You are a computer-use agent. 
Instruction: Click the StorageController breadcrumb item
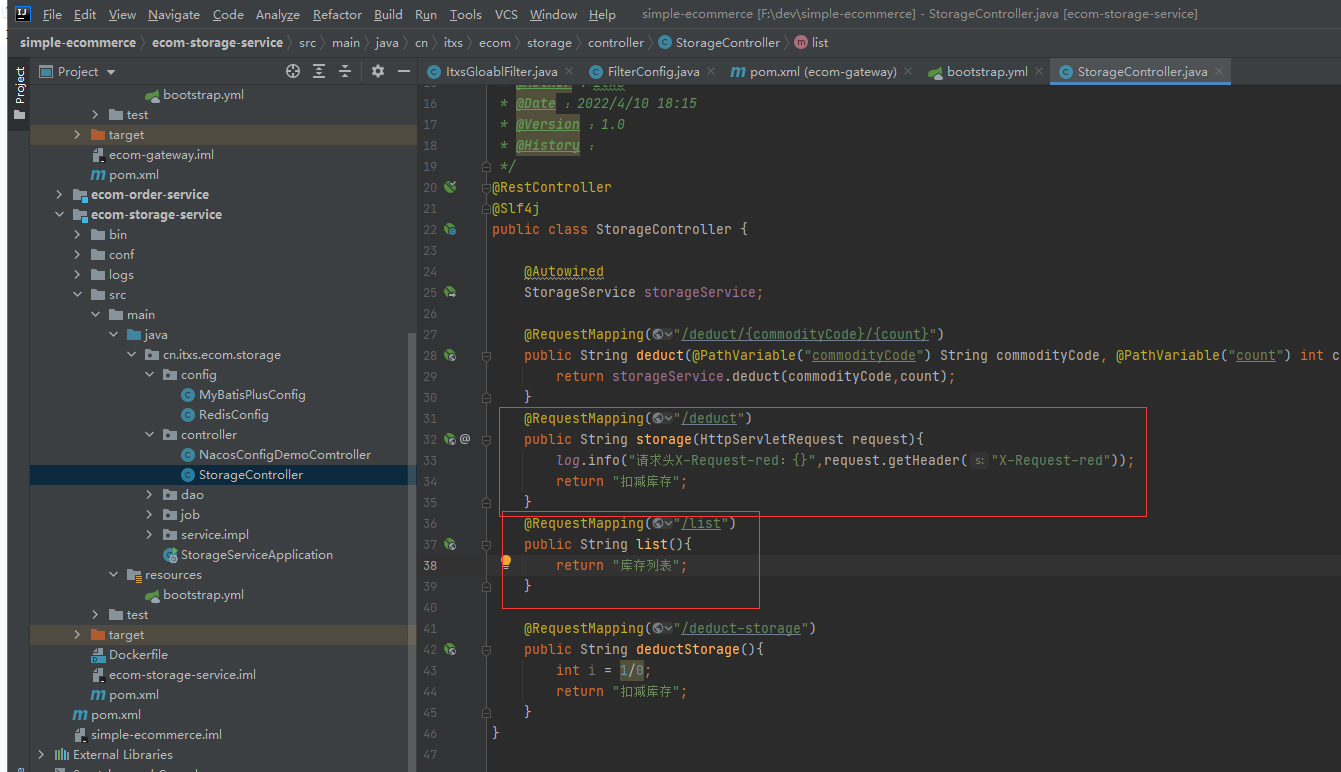coord(719,43)
